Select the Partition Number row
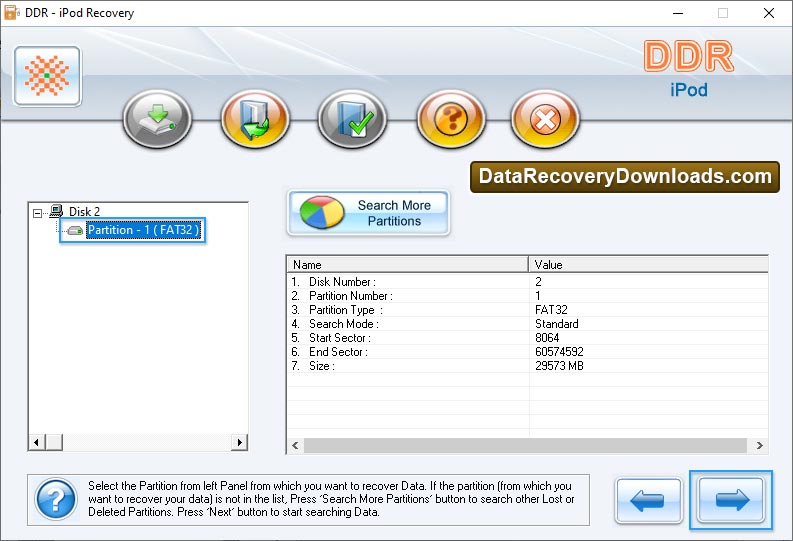This screenshot has height=541, width=793. [x=527, y=296]
